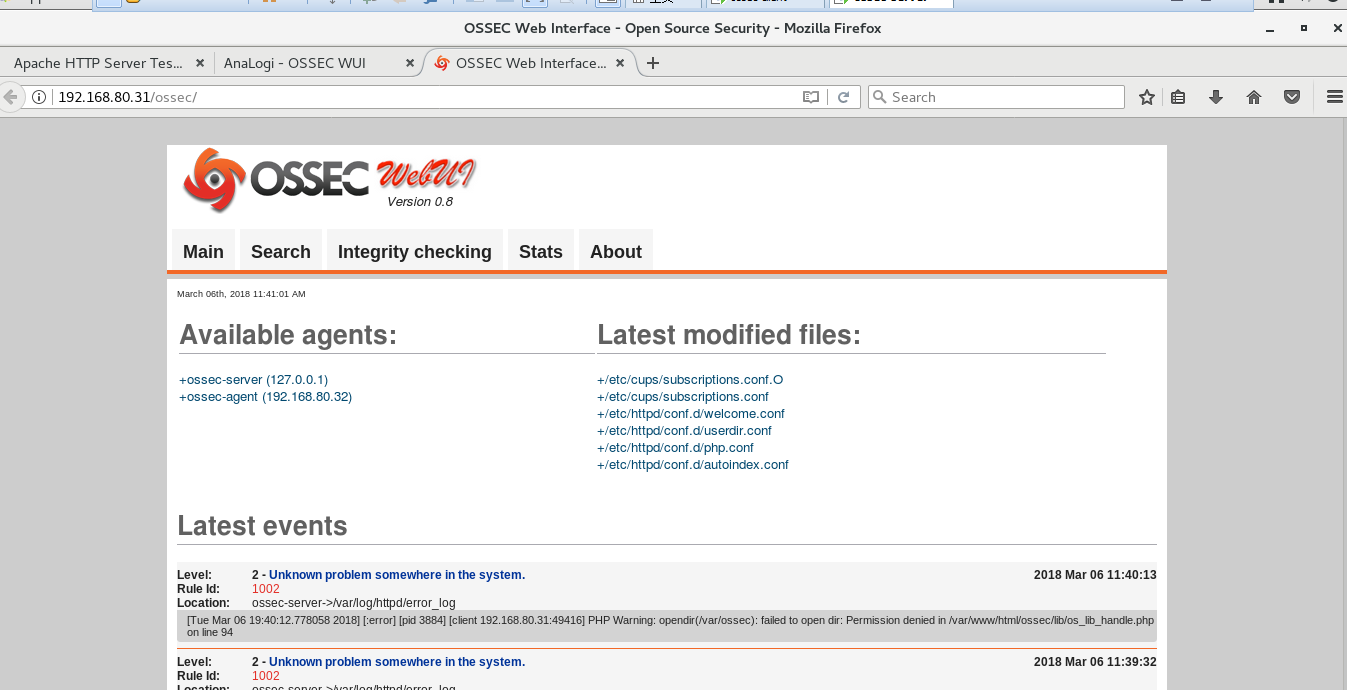Bookmark this page with the star icon

pos(1147,97)
